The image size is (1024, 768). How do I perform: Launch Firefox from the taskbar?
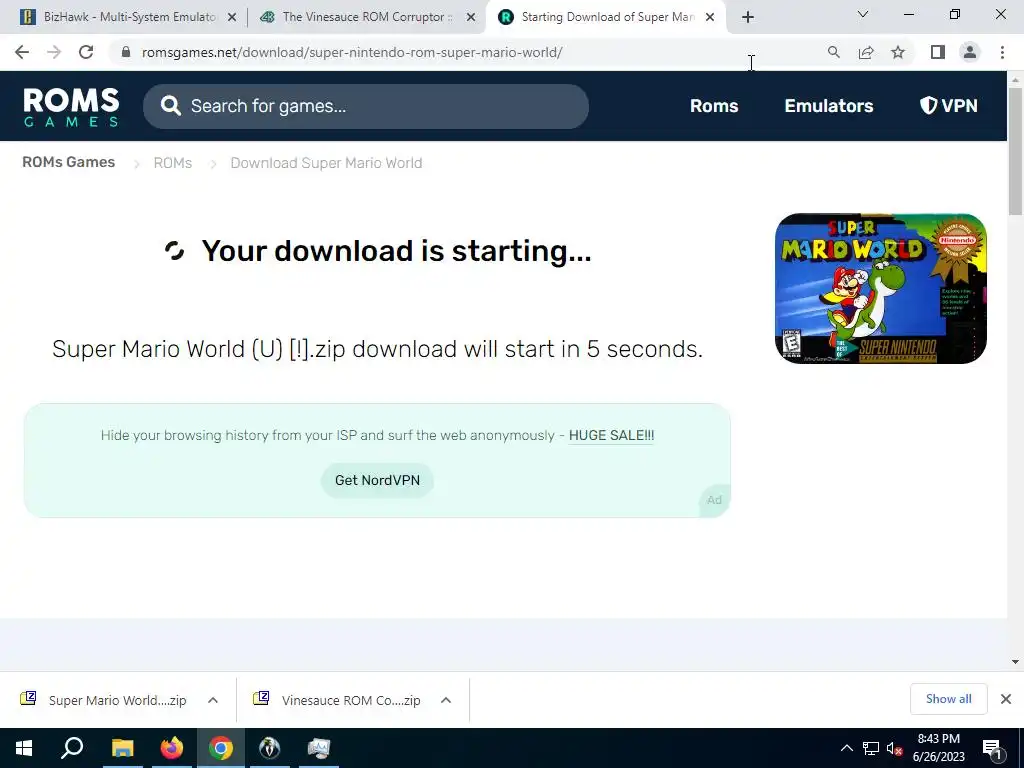(x=172, y=748)
